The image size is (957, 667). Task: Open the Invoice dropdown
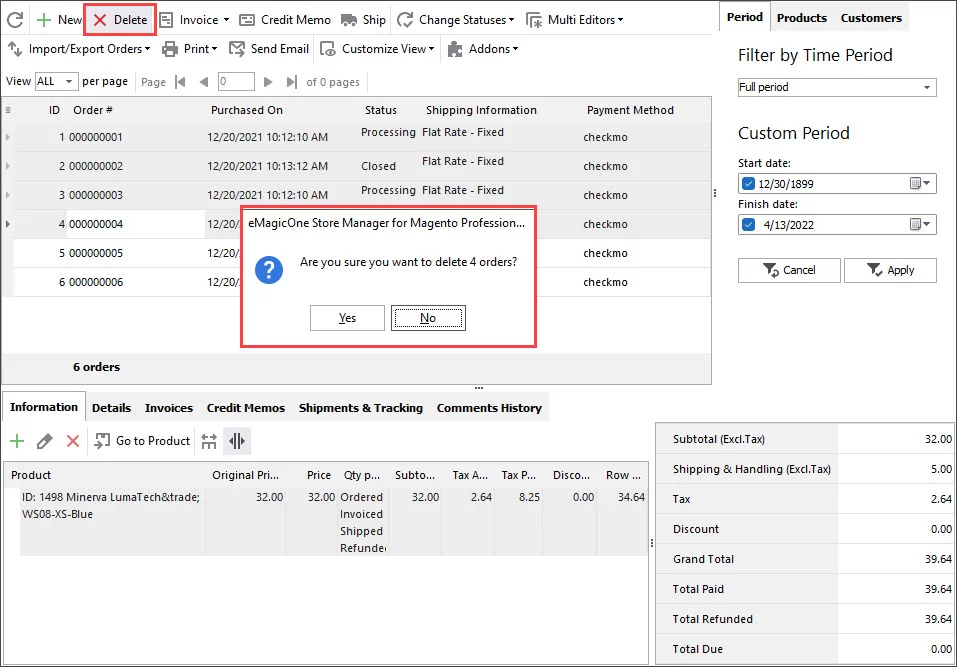click(195, 20)
